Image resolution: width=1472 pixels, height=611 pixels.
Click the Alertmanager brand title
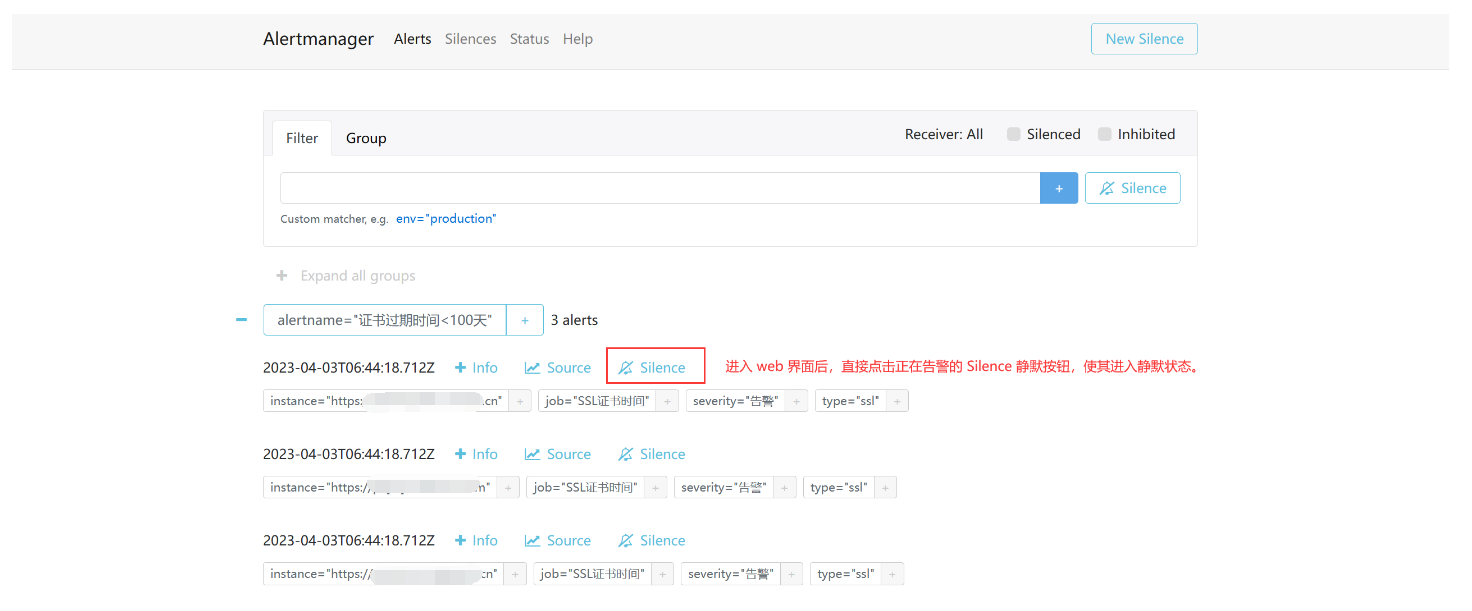(x=318, y=39)
